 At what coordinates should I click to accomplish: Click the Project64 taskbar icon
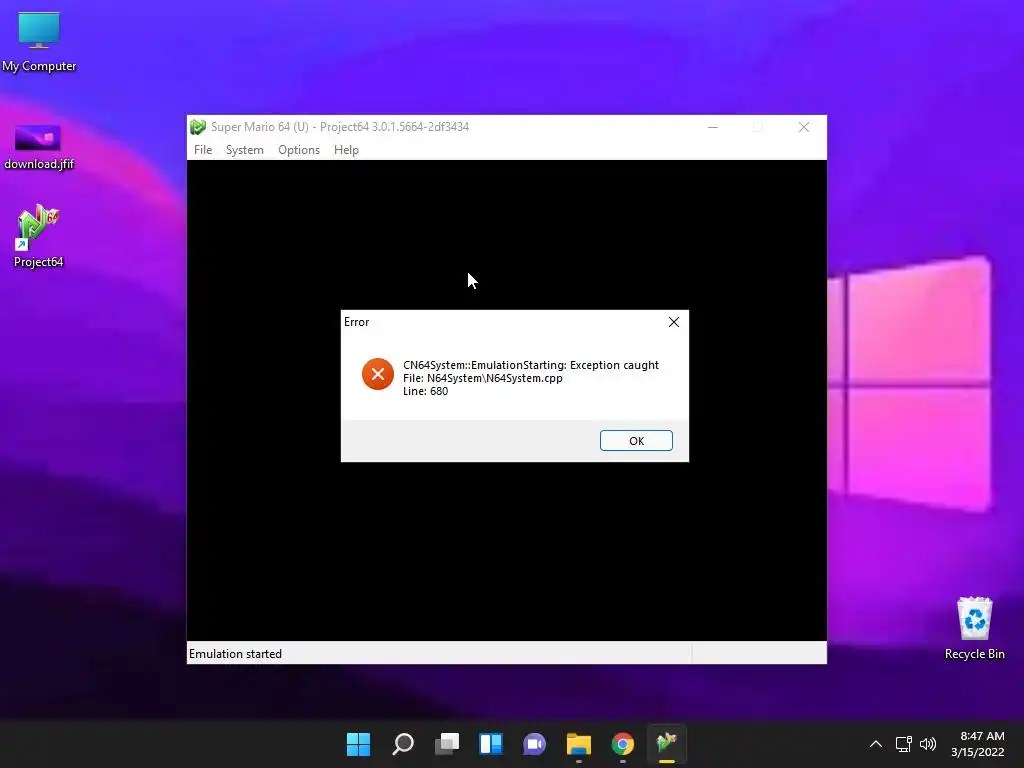(667, 744)
